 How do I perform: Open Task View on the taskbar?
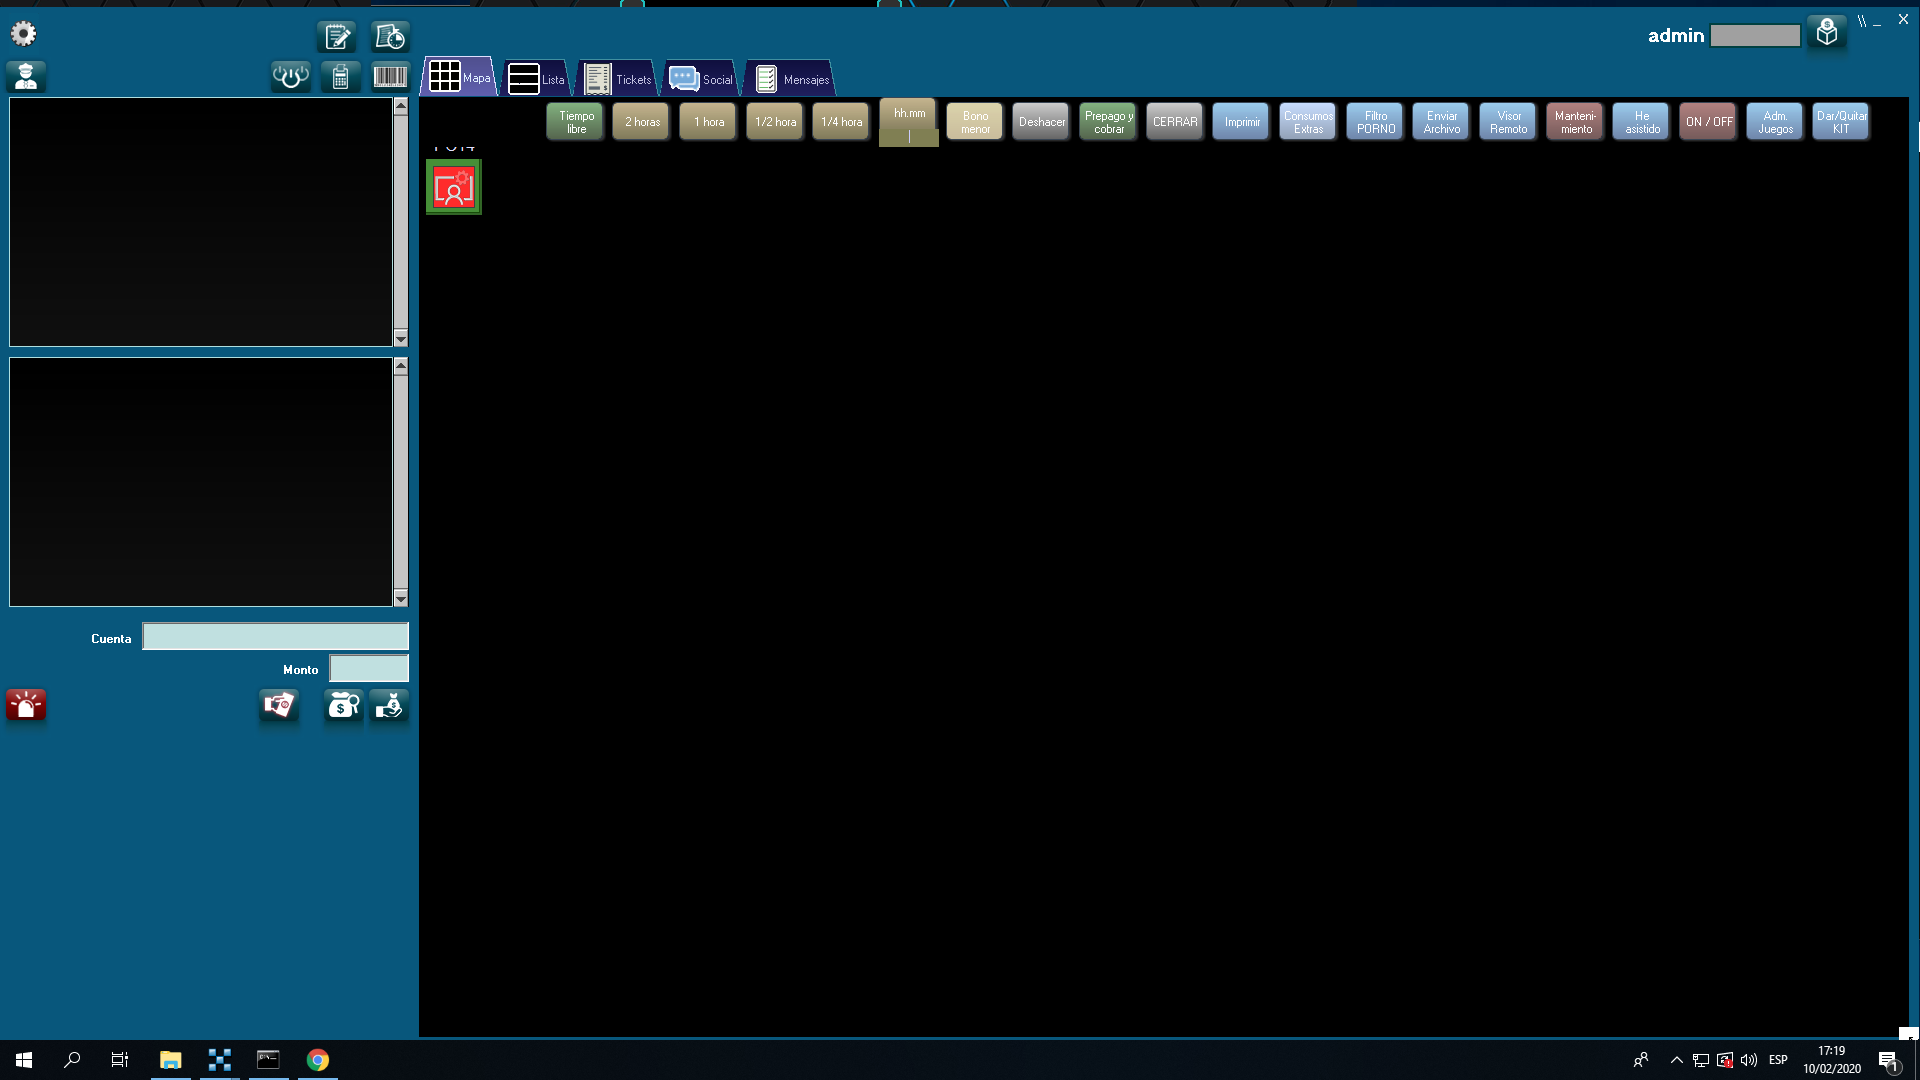tap(120, 1060)
